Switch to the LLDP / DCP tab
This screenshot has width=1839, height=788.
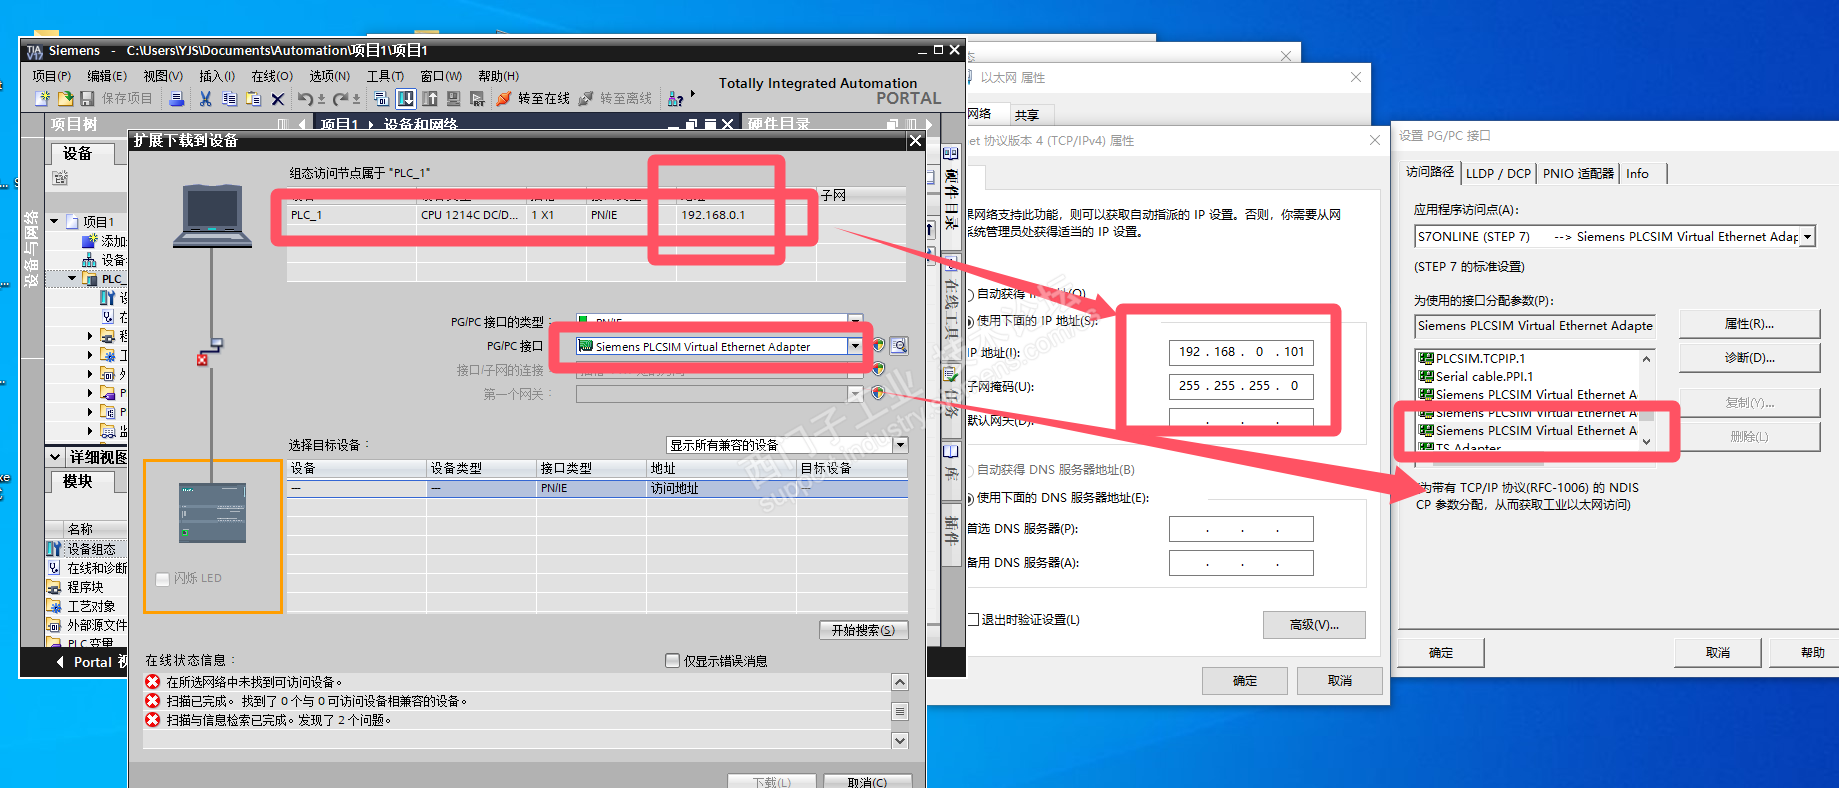pos(1498,173)
